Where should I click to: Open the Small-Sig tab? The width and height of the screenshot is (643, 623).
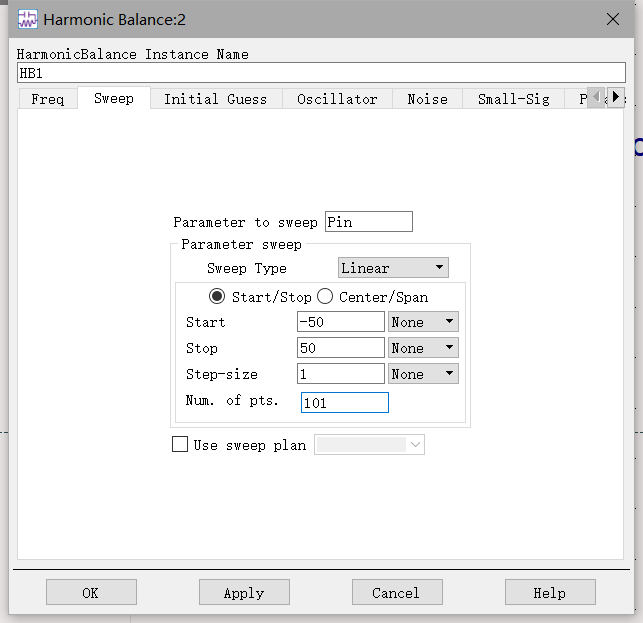[513, 99]
